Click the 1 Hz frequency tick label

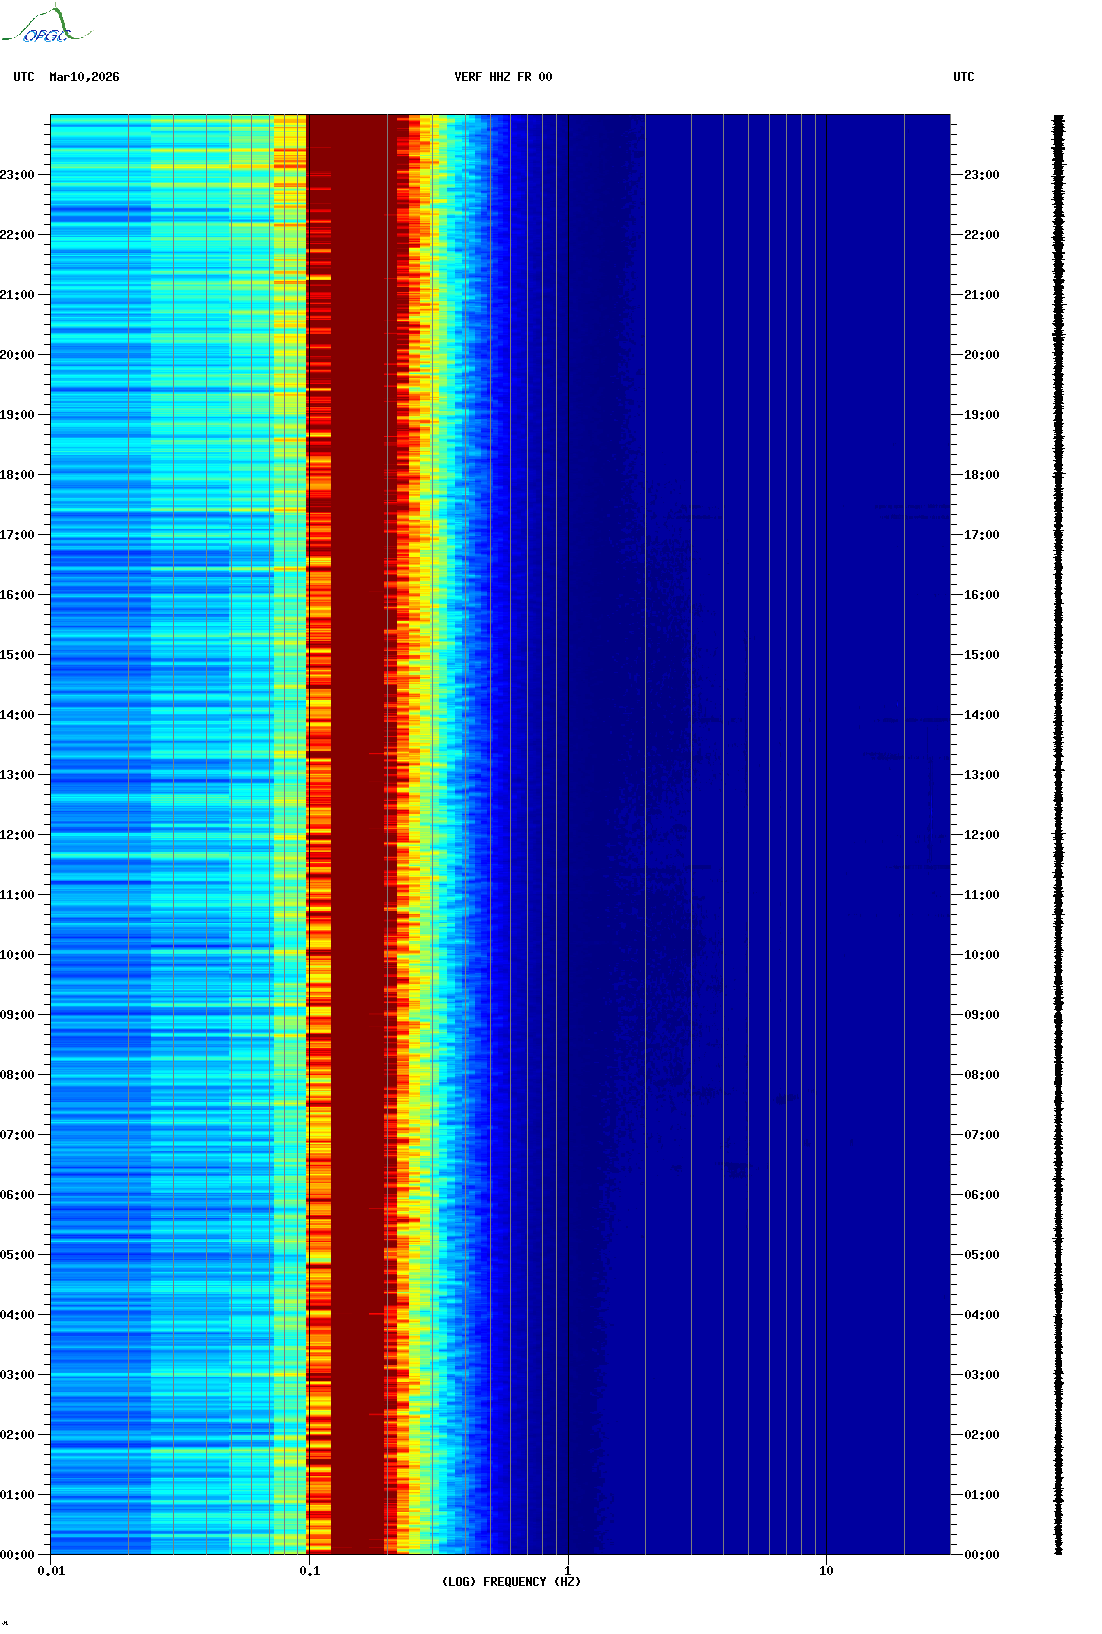tap(568, 1571)
